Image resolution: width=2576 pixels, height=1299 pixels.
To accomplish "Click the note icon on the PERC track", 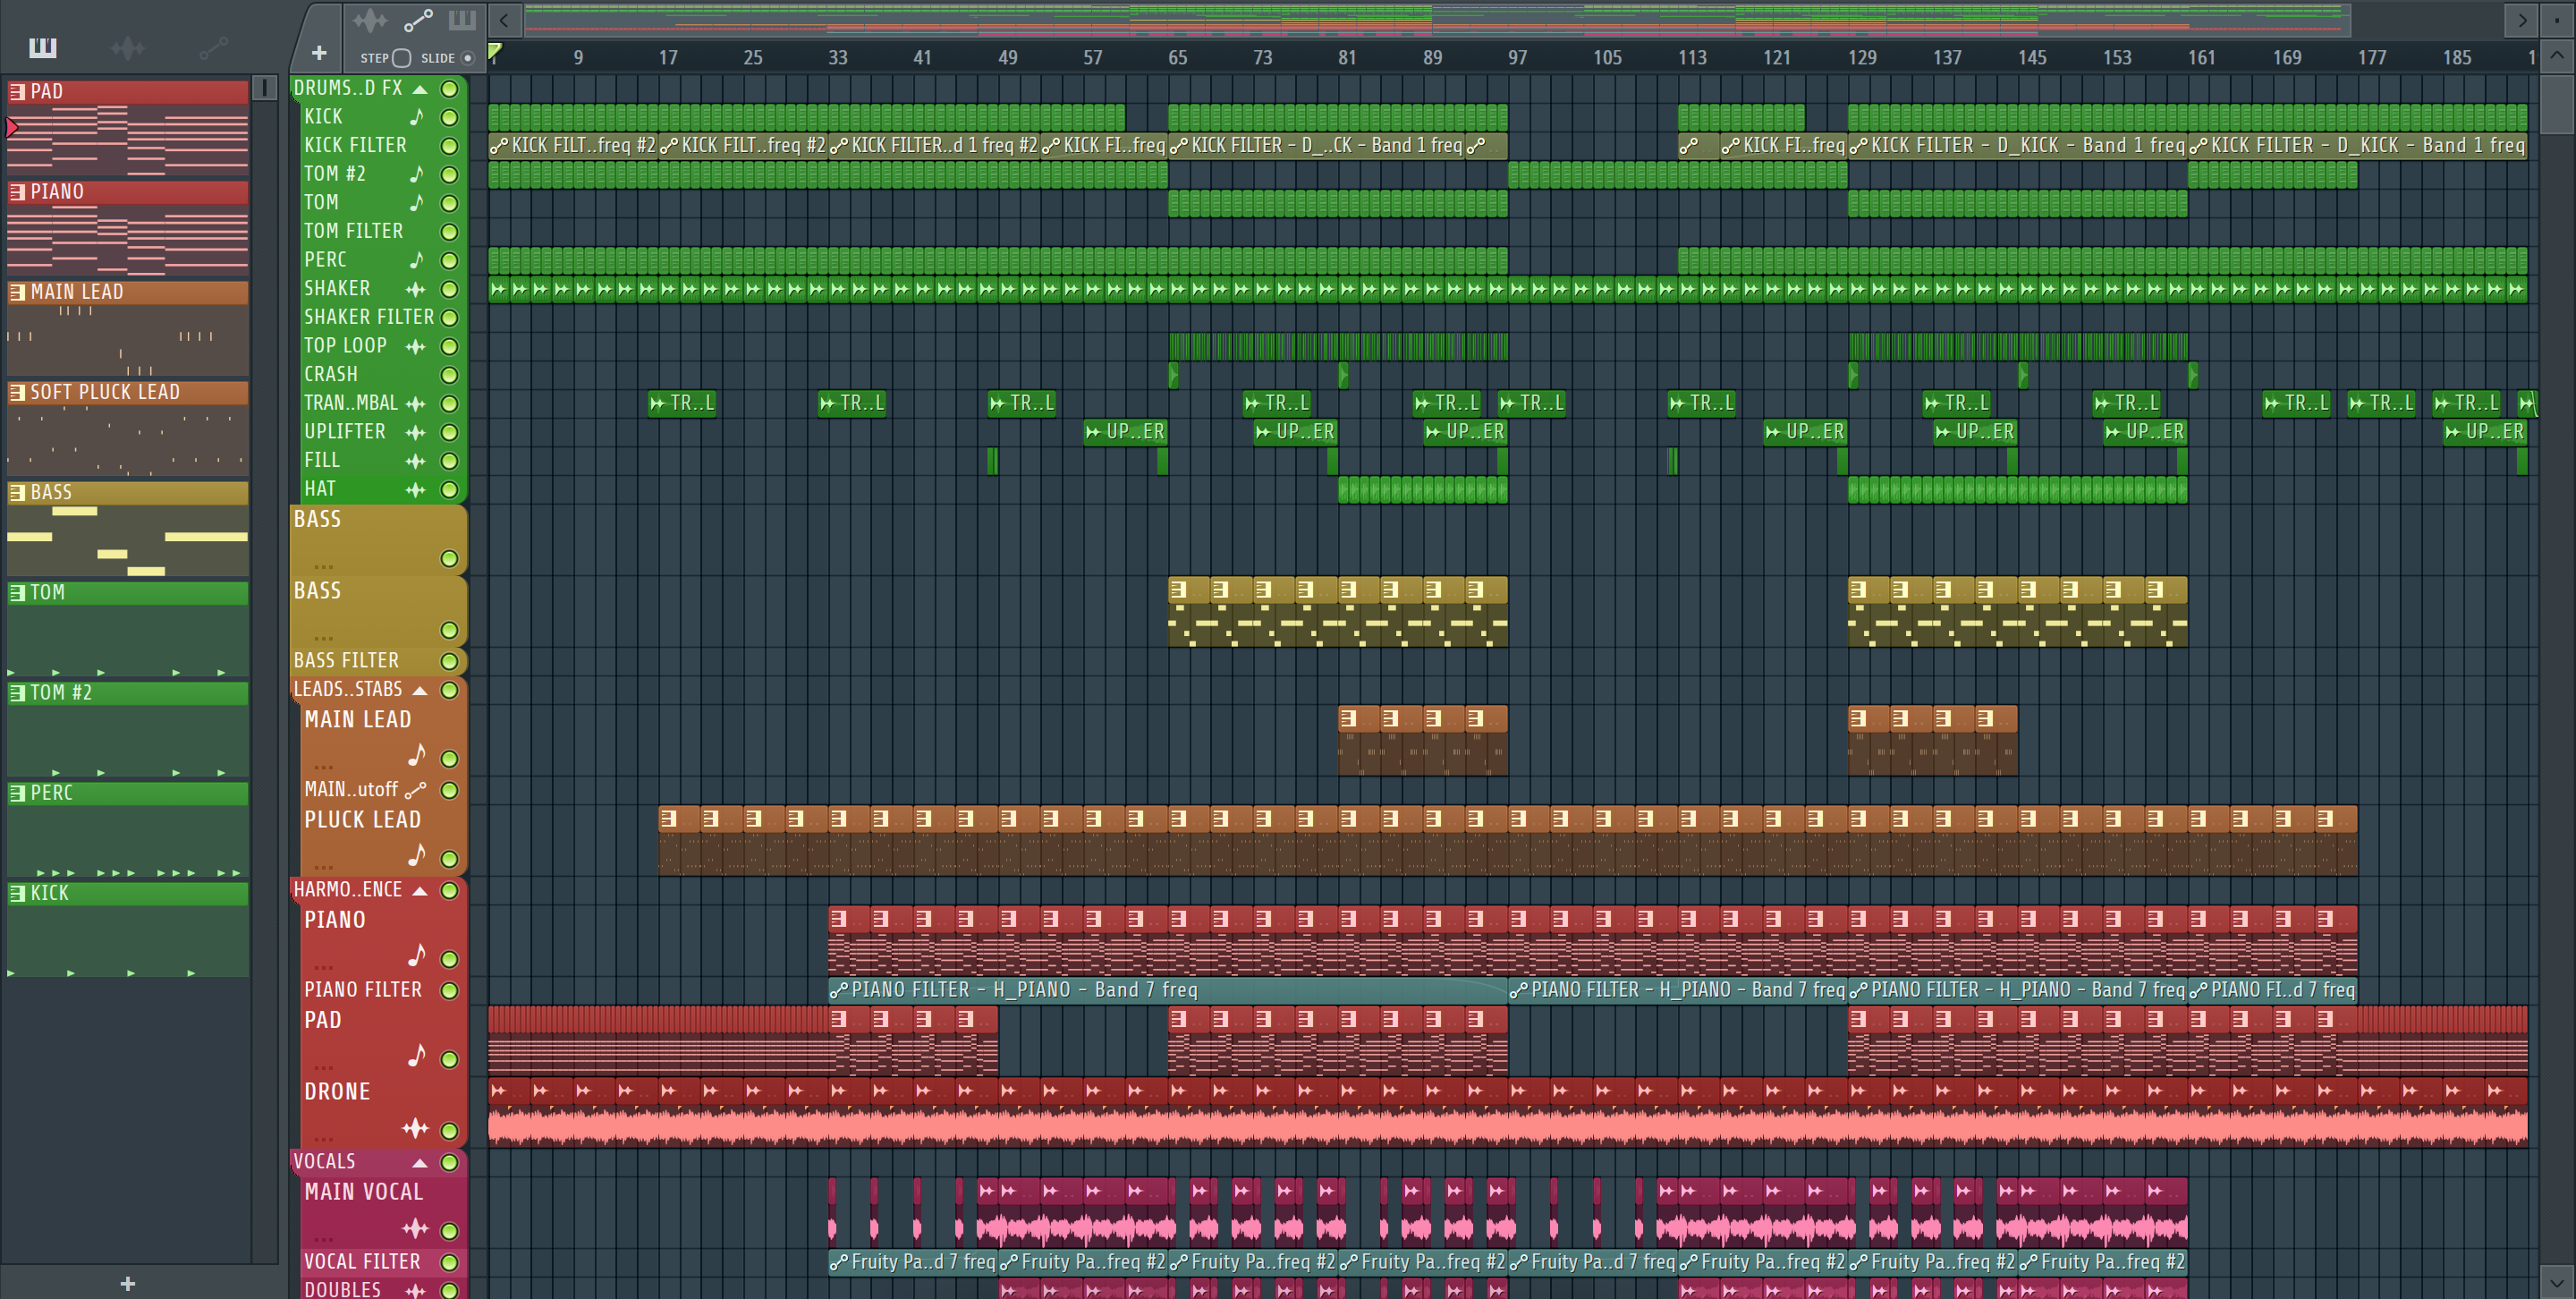I will pos(417,260).
